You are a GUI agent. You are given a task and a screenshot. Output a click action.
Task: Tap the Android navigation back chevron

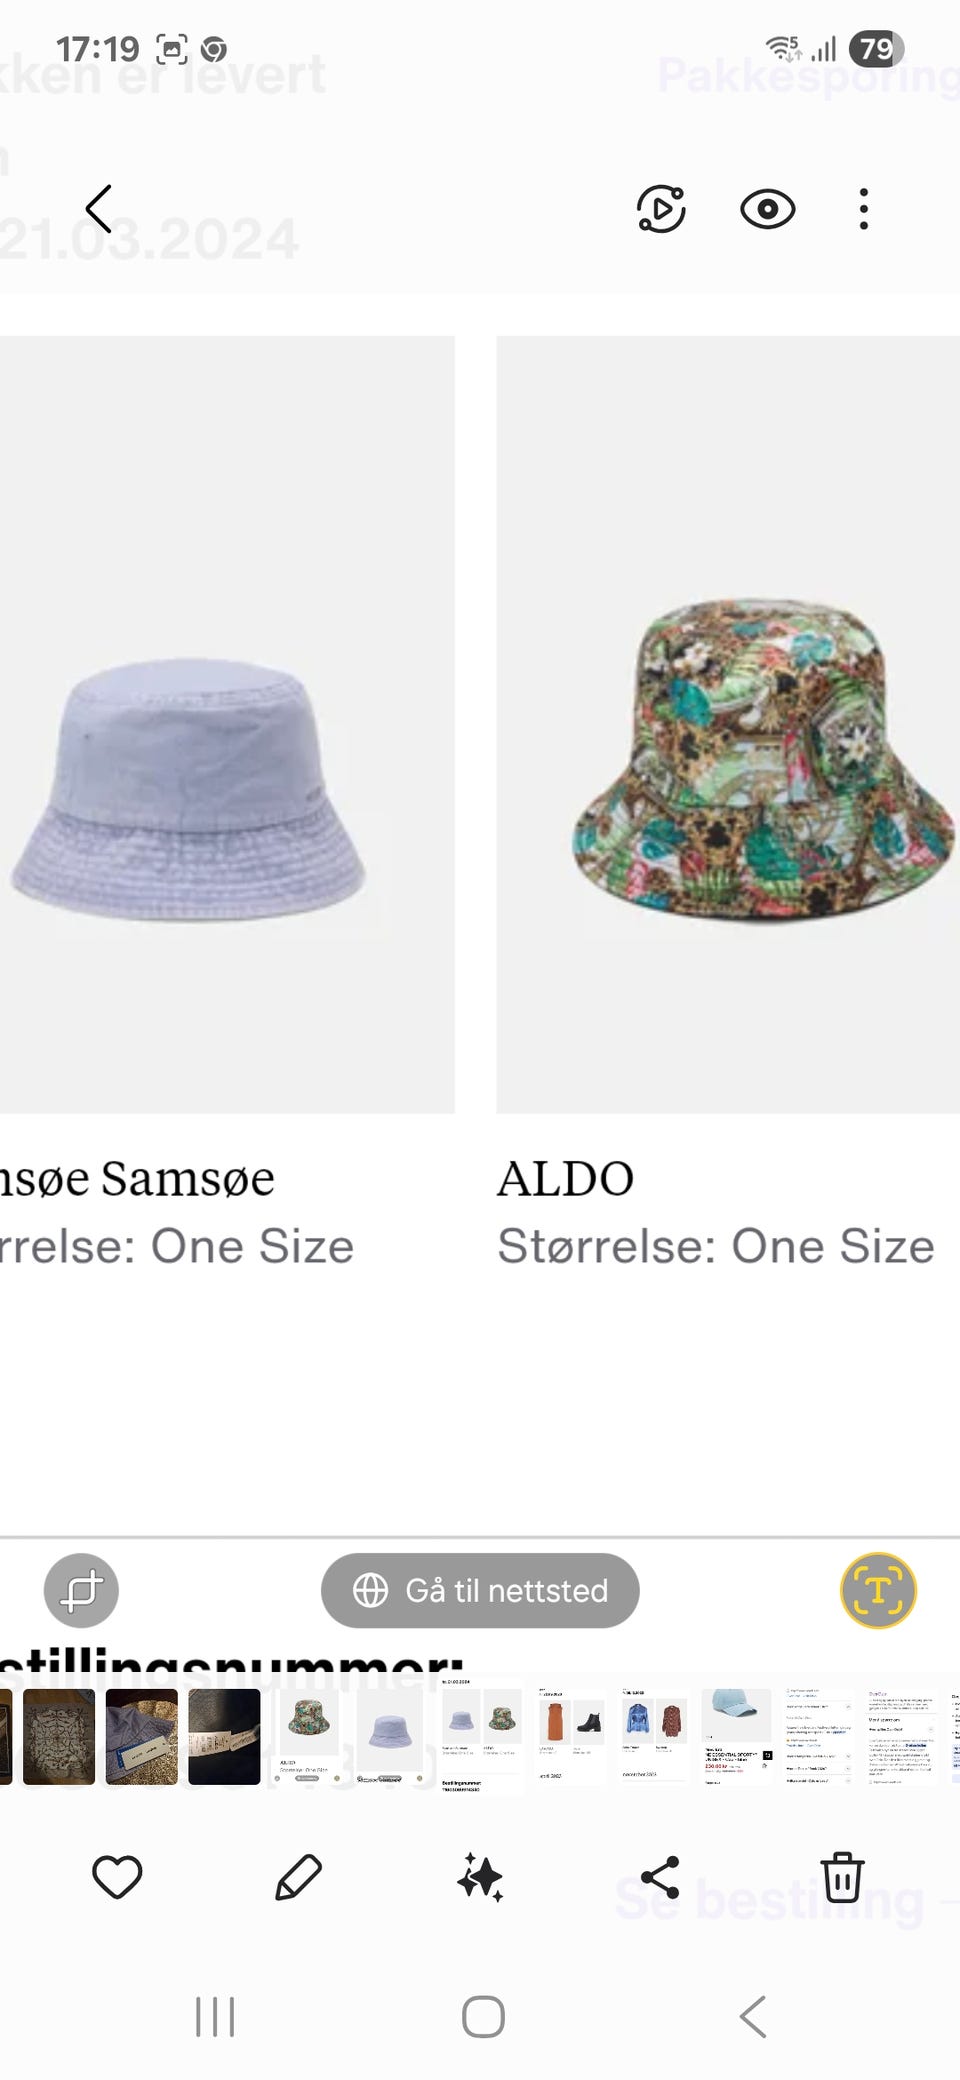pyautogui.click(x=753, y=2017)
